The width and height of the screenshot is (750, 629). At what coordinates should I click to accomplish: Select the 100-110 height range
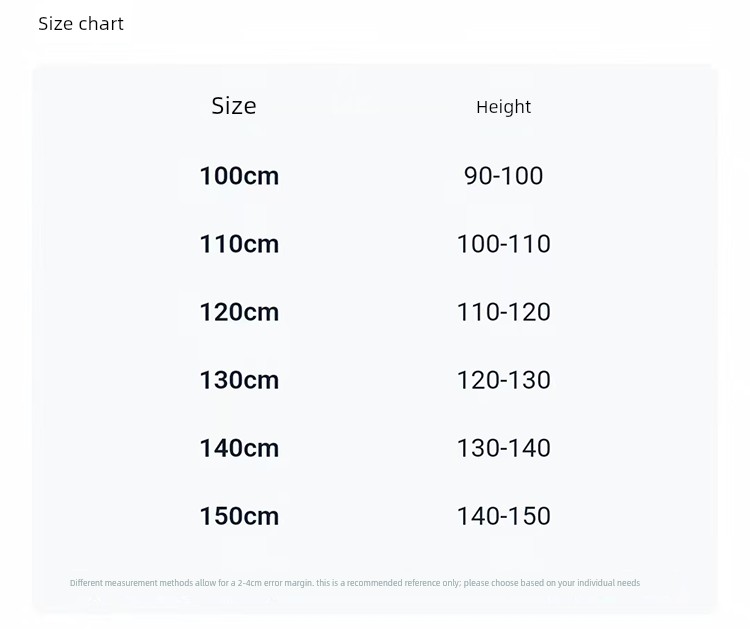(503, 244)
